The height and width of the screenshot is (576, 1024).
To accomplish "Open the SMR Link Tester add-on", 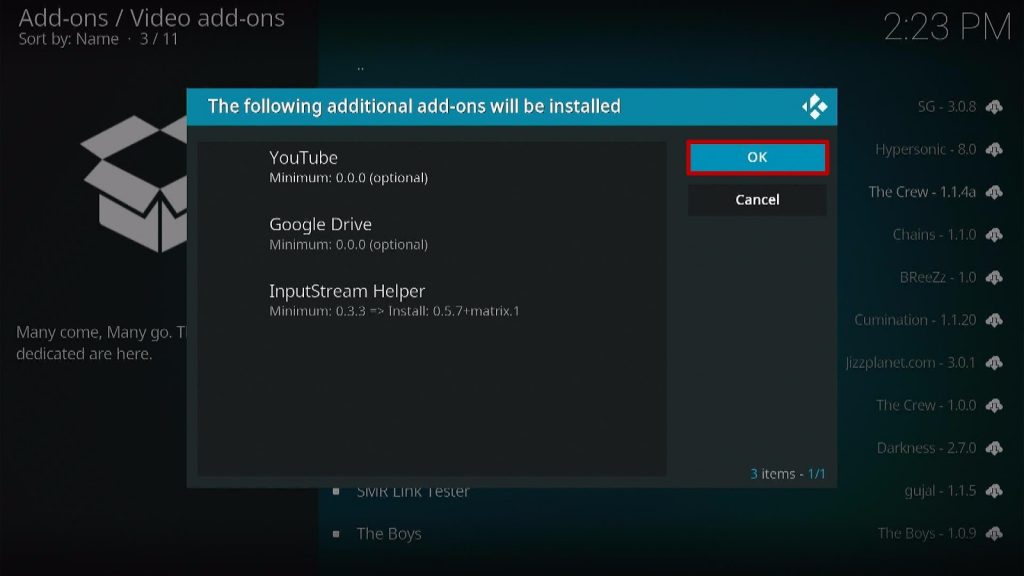I will [413, 492].
